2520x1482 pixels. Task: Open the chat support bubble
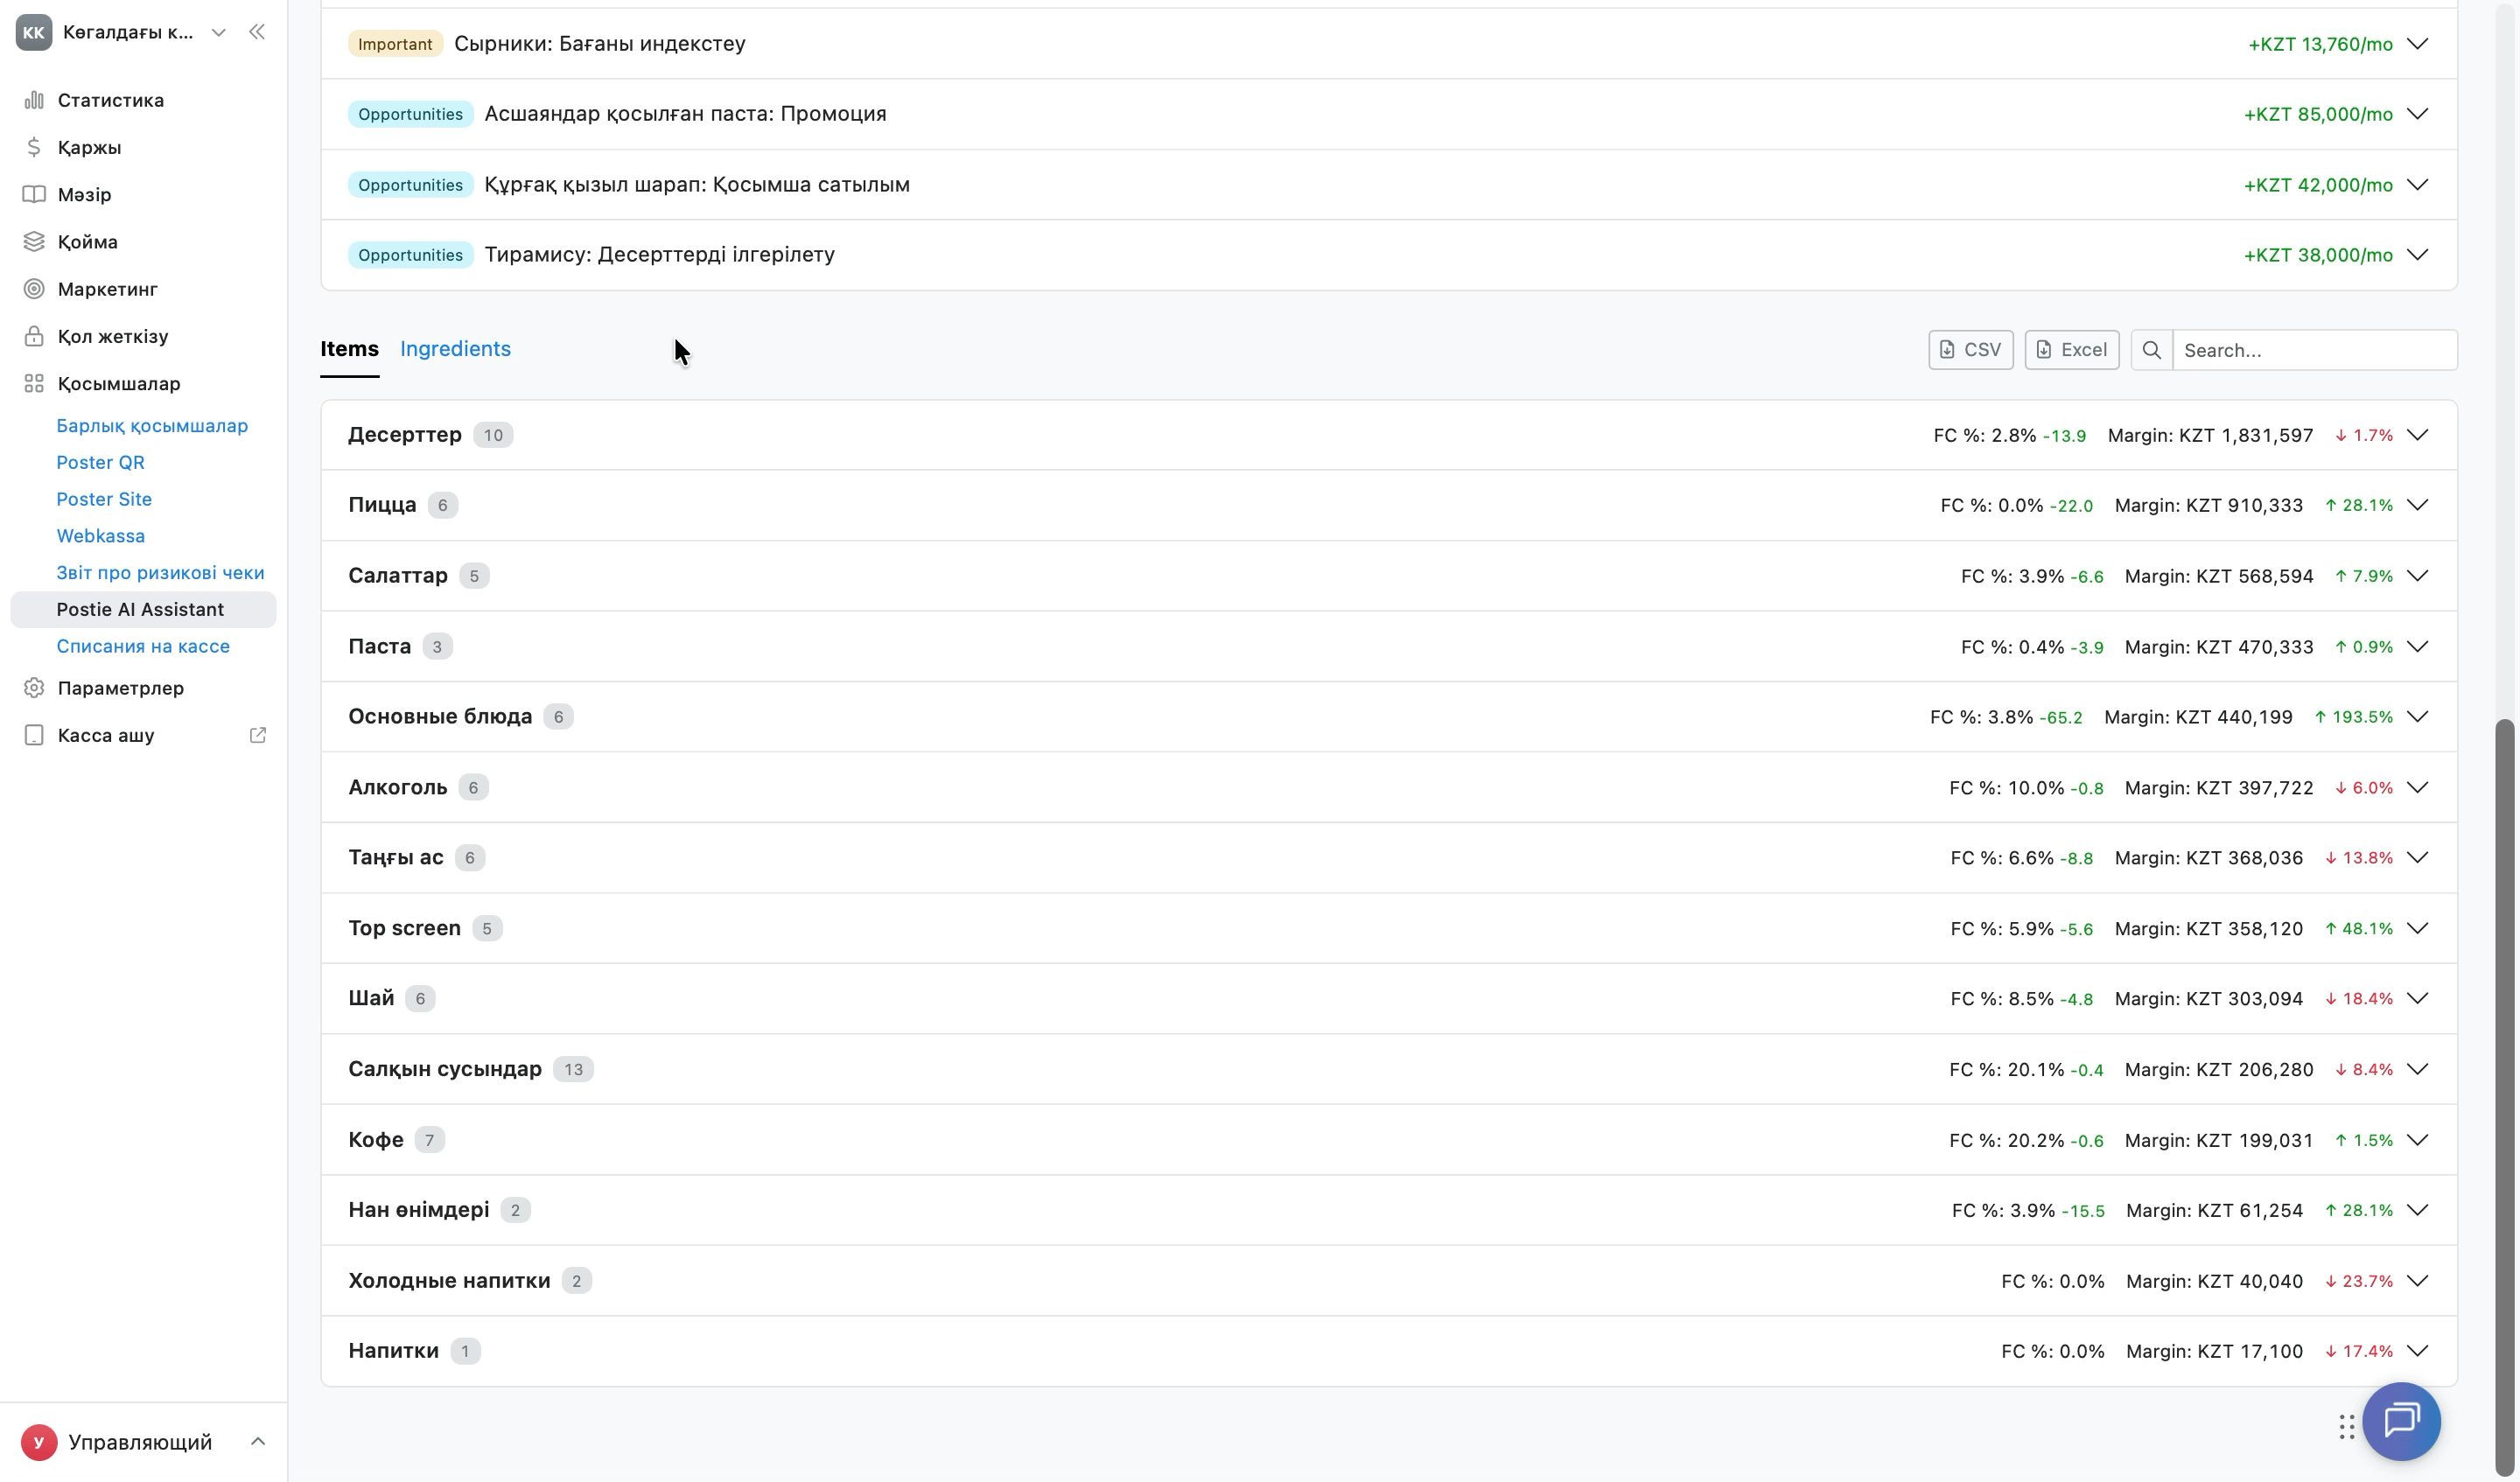point(2401,1421)
